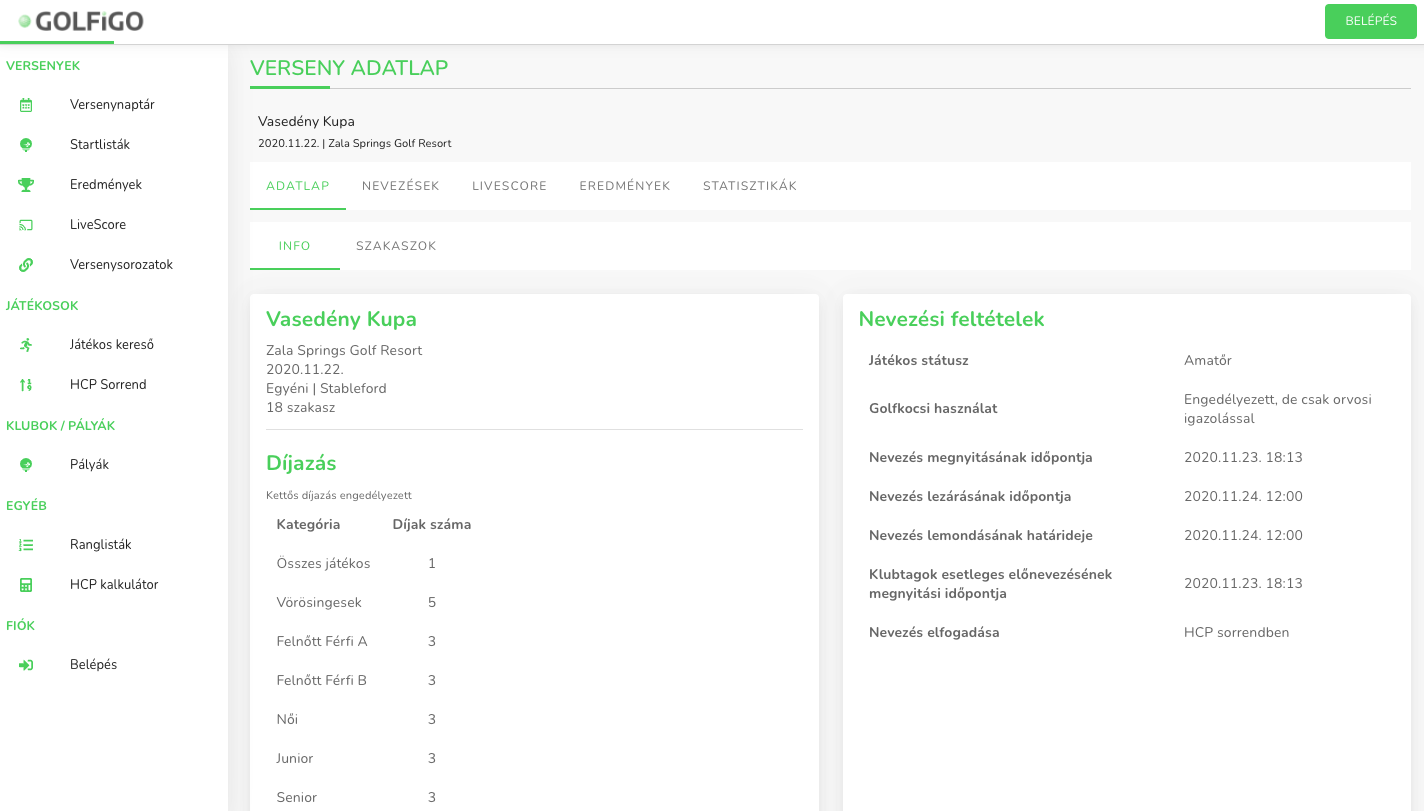Click the Nevezési feltételek heading
The height and width of the screenshot is (811, 1424).
952,320
